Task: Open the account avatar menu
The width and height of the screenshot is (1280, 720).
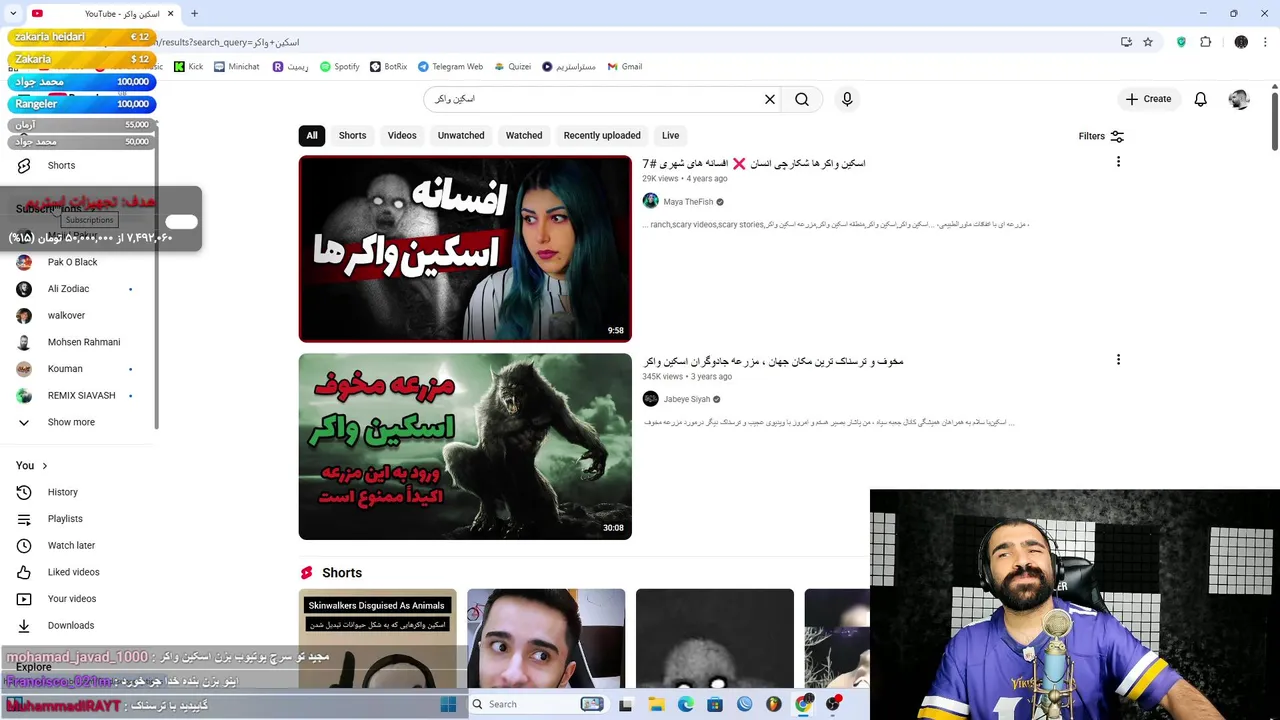Action: 1239,99
